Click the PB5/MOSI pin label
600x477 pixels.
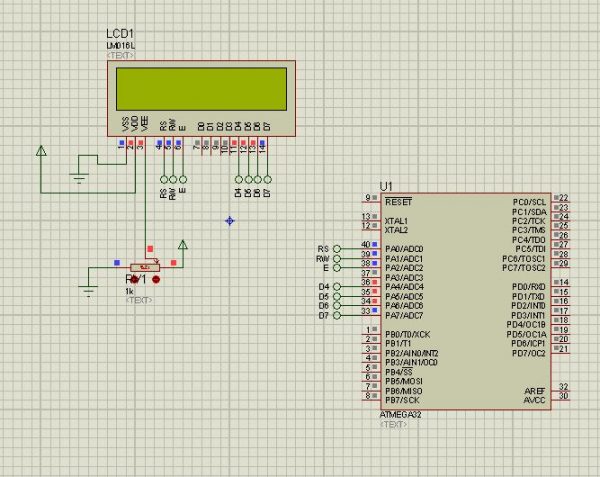pyautogui.click(x=404, y=381)
